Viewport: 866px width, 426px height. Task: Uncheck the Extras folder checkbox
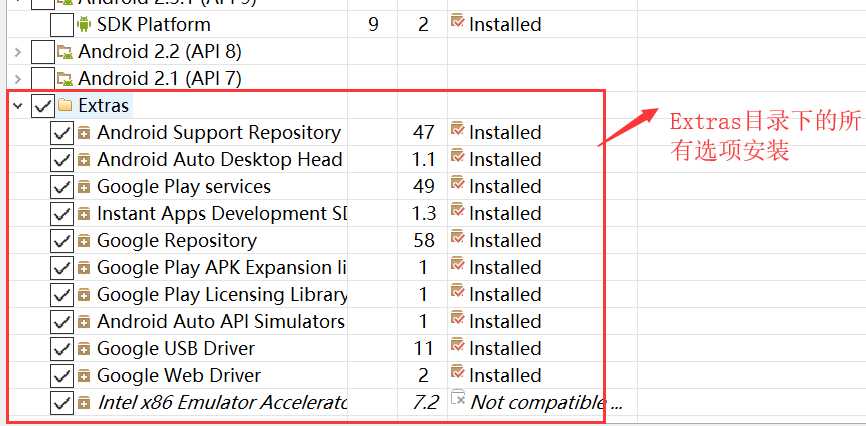point(43,106)
